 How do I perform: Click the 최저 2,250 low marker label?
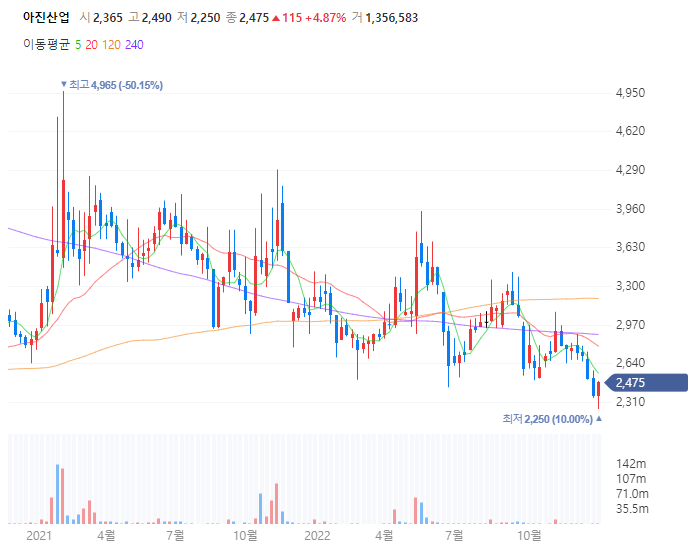tap(552, 419)
